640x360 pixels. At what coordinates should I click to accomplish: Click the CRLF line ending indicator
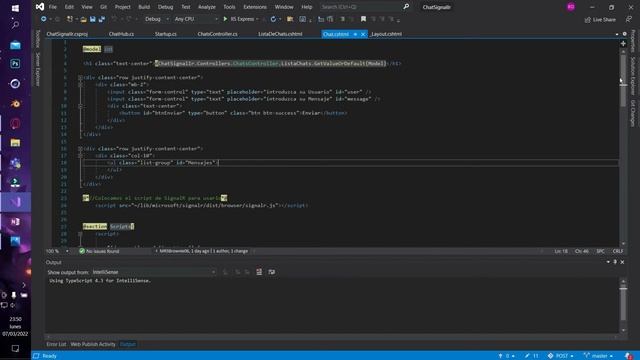618,251
